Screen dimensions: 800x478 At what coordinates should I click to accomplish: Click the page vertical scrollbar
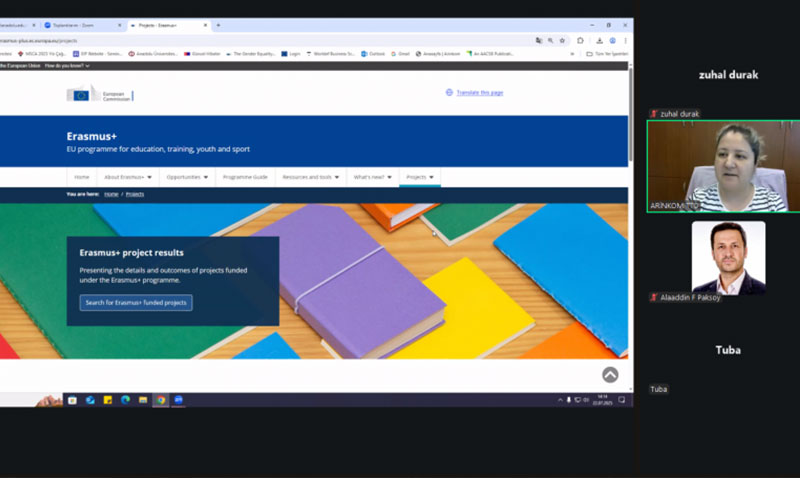[x=631, y=115]
